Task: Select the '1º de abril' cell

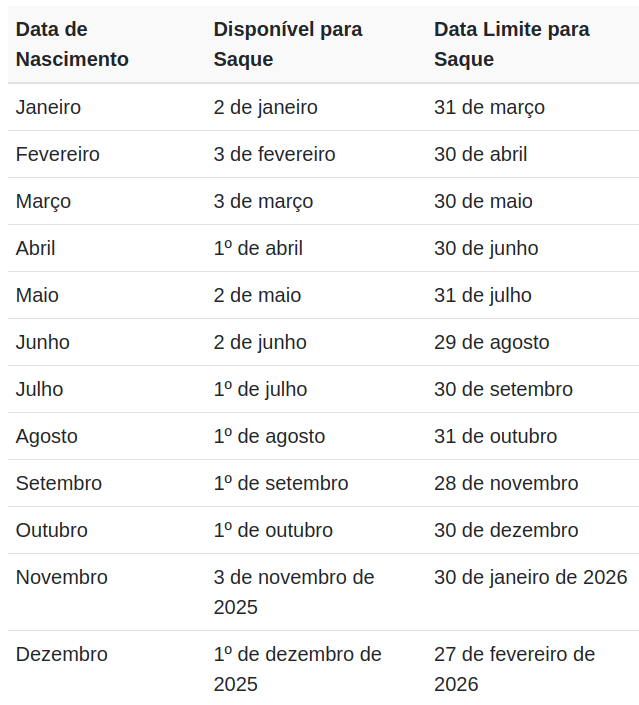Action: [x=258, y=248]
